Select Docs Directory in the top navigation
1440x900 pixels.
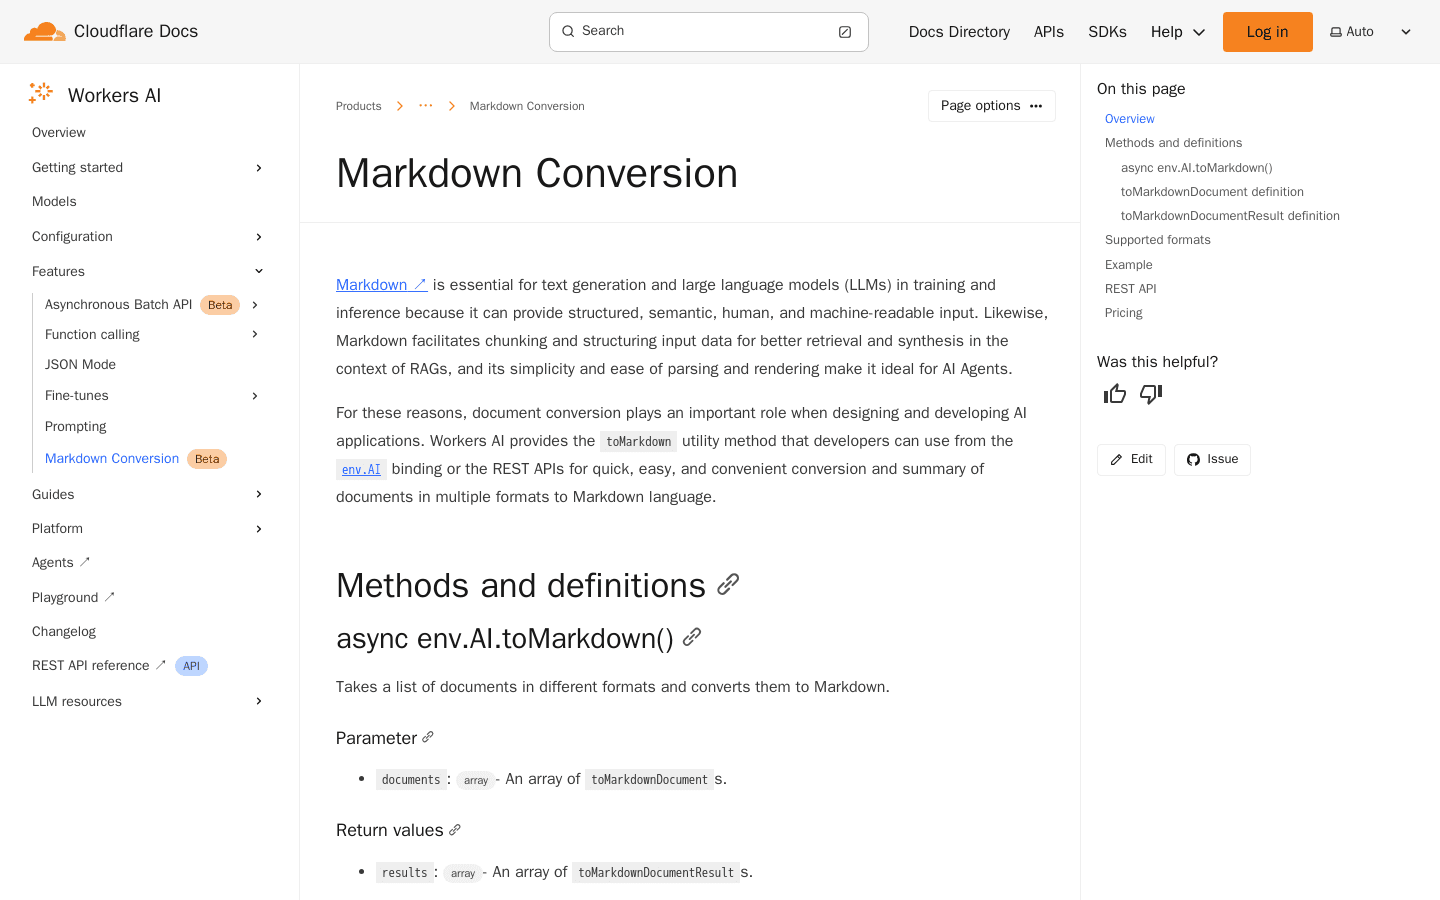click(x=959, y=31)
